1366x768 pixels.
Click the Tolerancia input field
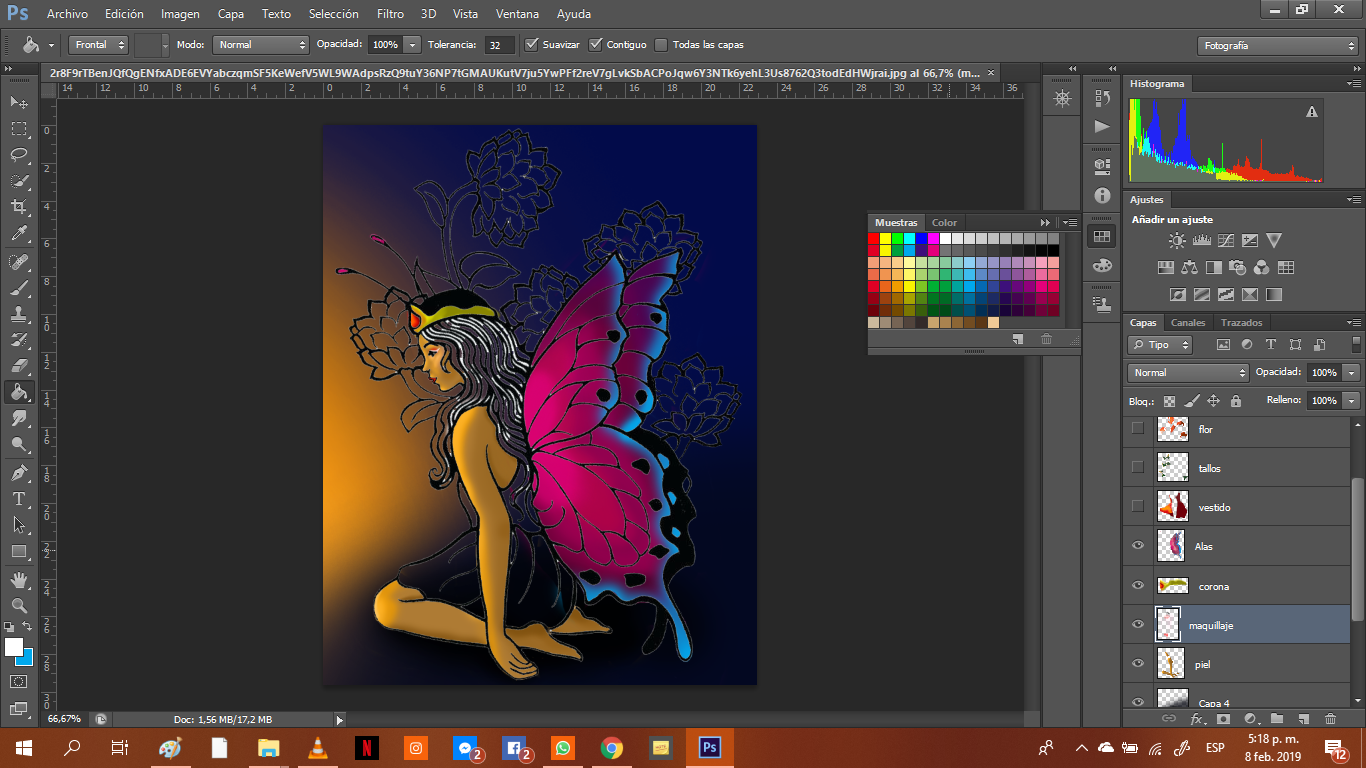(499, 45)
